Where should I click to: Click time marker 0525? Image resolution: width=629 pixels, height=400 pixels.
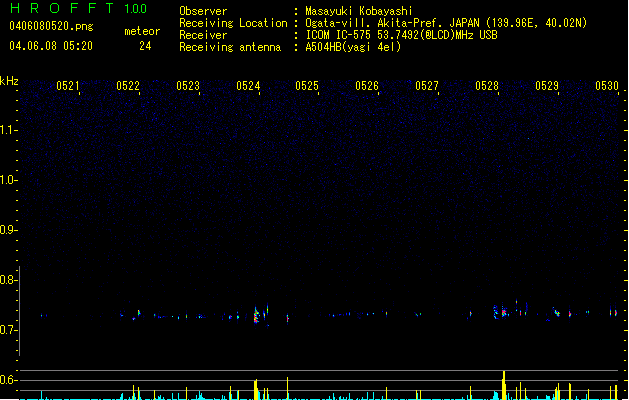307,86
